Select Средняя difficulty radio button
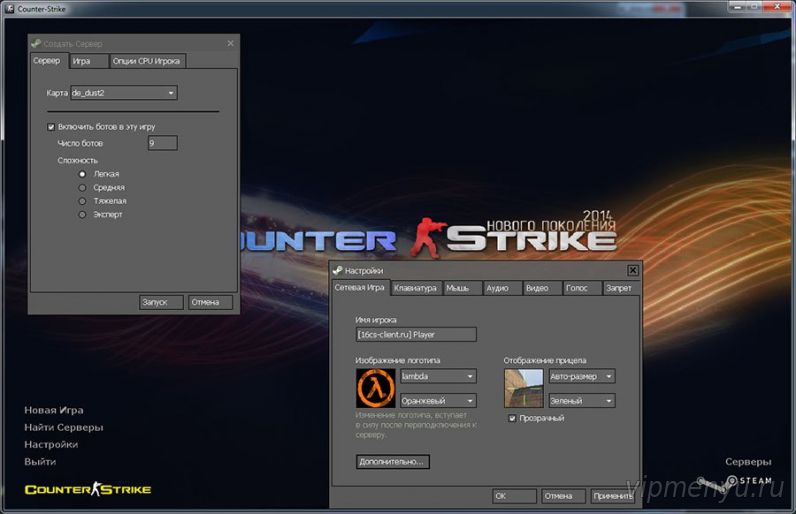The width and height of the screenshot is (796, 514). tap(82, 188)
